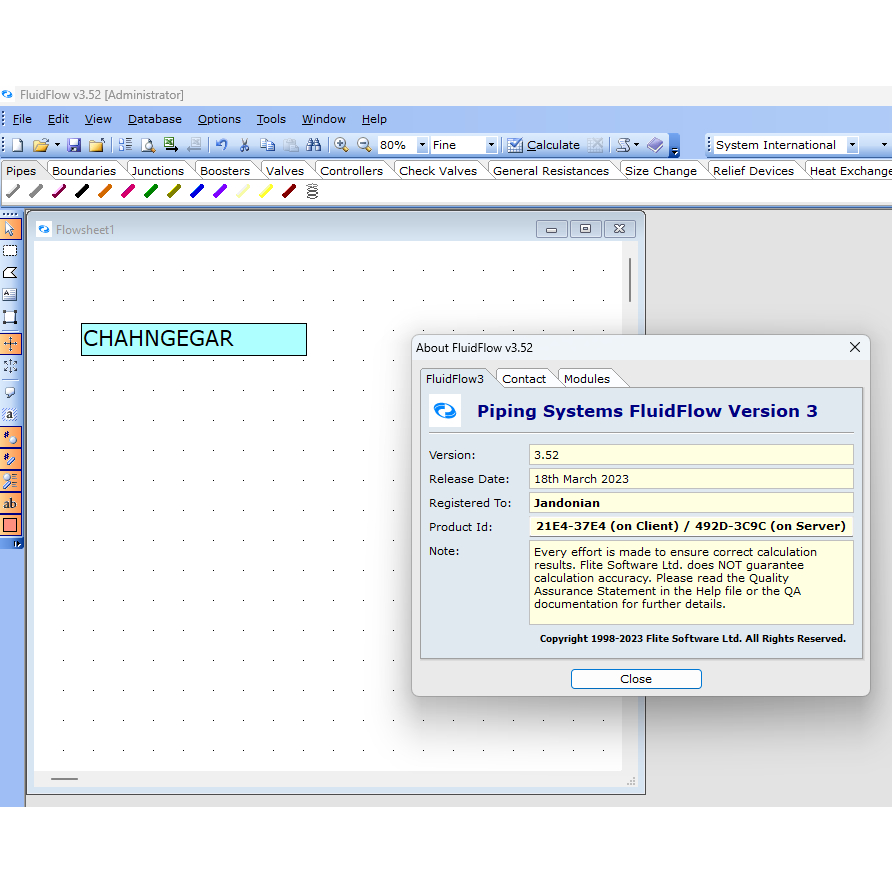Click the Calculate button

pyautogui.click(x=543, y=145)
